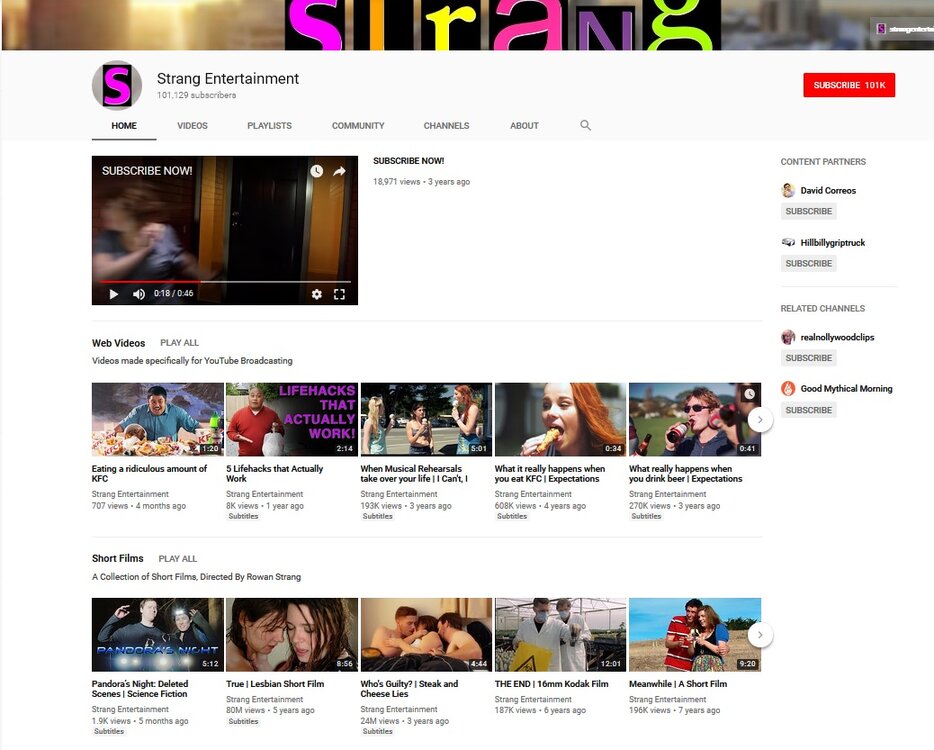Show next Short Films with arrow

coord(760,635)
